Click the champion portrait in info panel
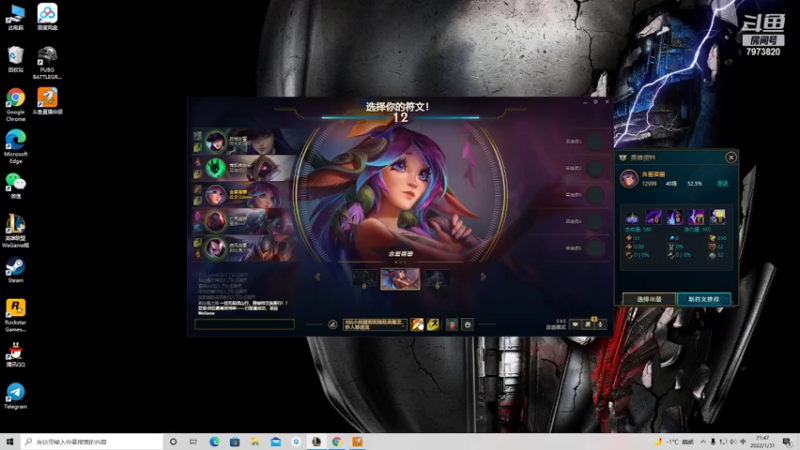This screenshot has height=450, width=800. click(629, 179)
